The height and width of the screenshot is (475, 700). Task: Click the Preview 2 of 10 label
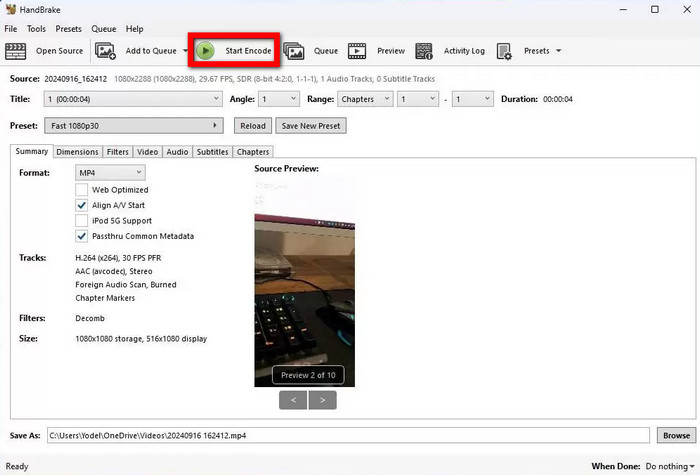pos(308,375)
